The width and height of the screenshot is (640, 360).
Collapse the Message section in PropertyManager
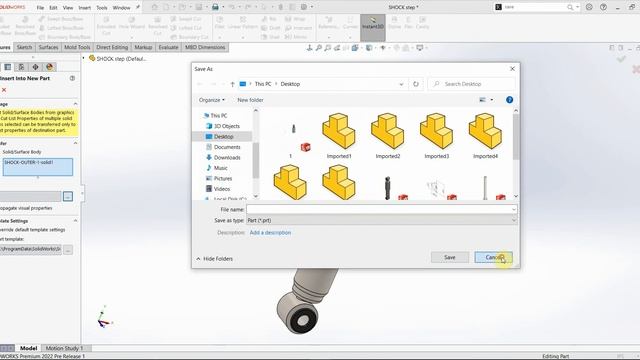pos(75,104)
